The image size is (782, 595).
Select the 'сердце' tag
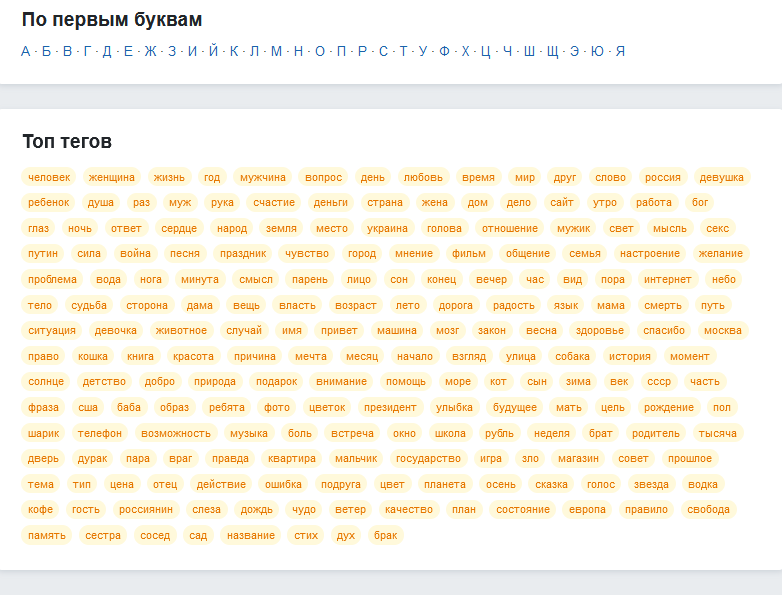pyautogui.click(x=179, y=228)
